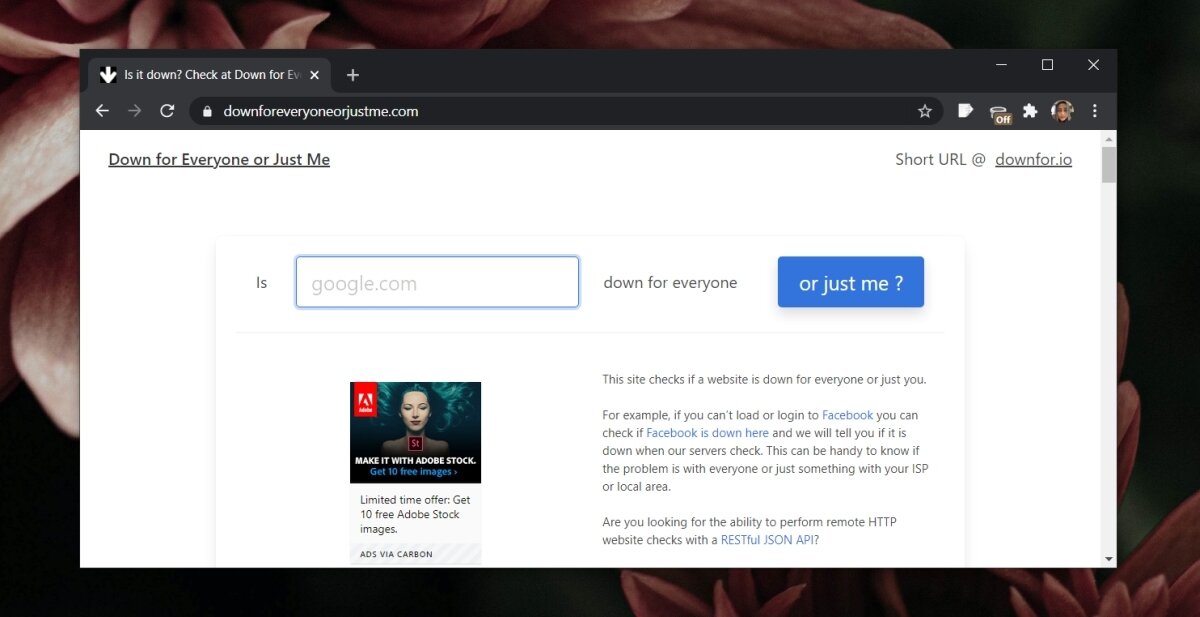Minimize the Chrome window
The image size is (1200, 617).
point(1001,65)
